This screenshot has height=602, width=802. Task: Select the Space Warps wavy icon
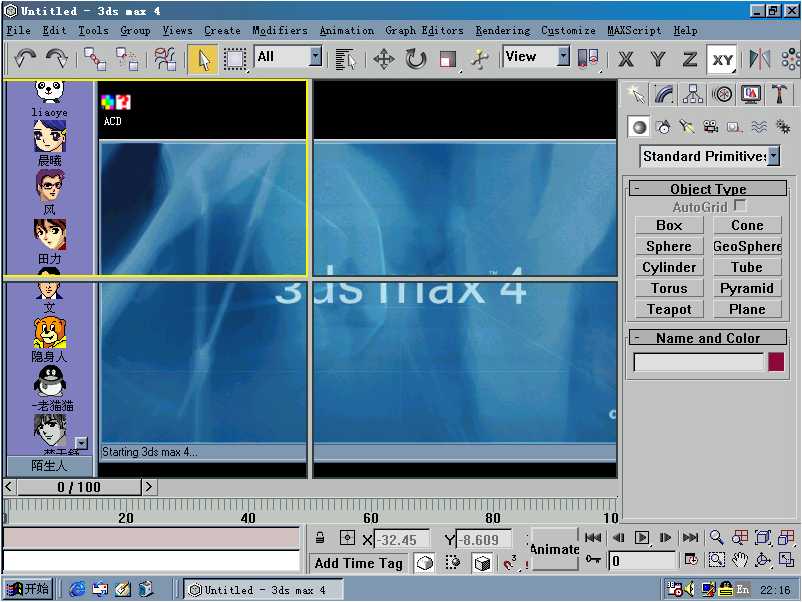759,127
